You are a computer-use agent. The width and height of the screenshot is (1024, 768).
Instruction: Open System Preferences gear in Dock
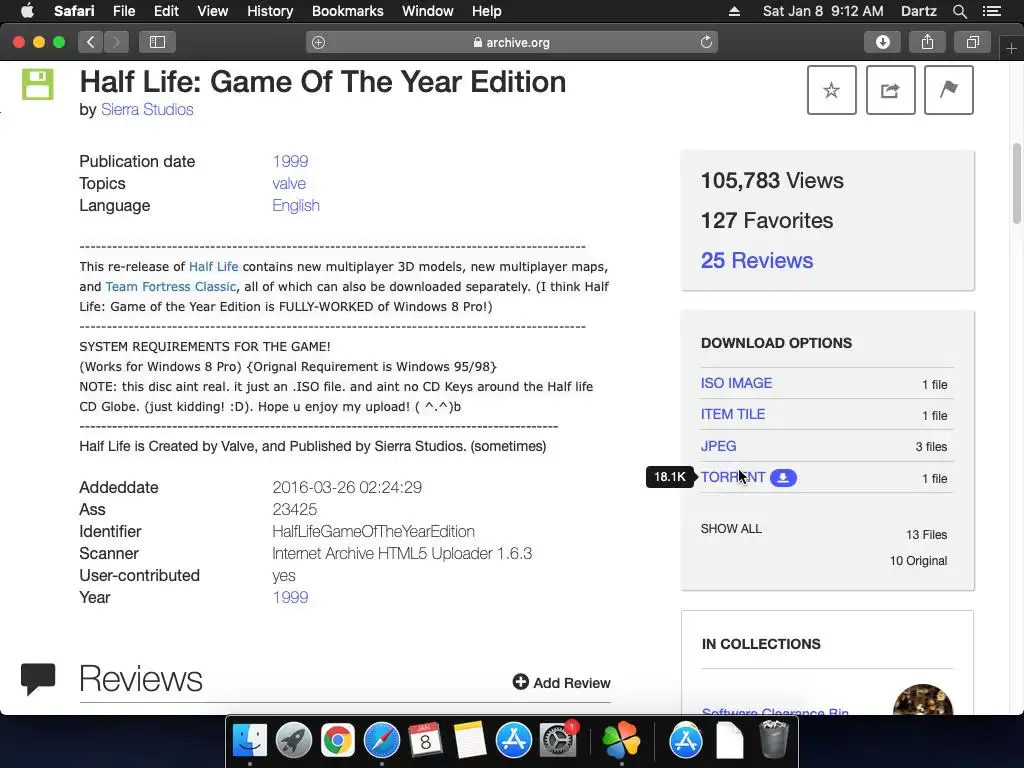[x=558, y=741]
